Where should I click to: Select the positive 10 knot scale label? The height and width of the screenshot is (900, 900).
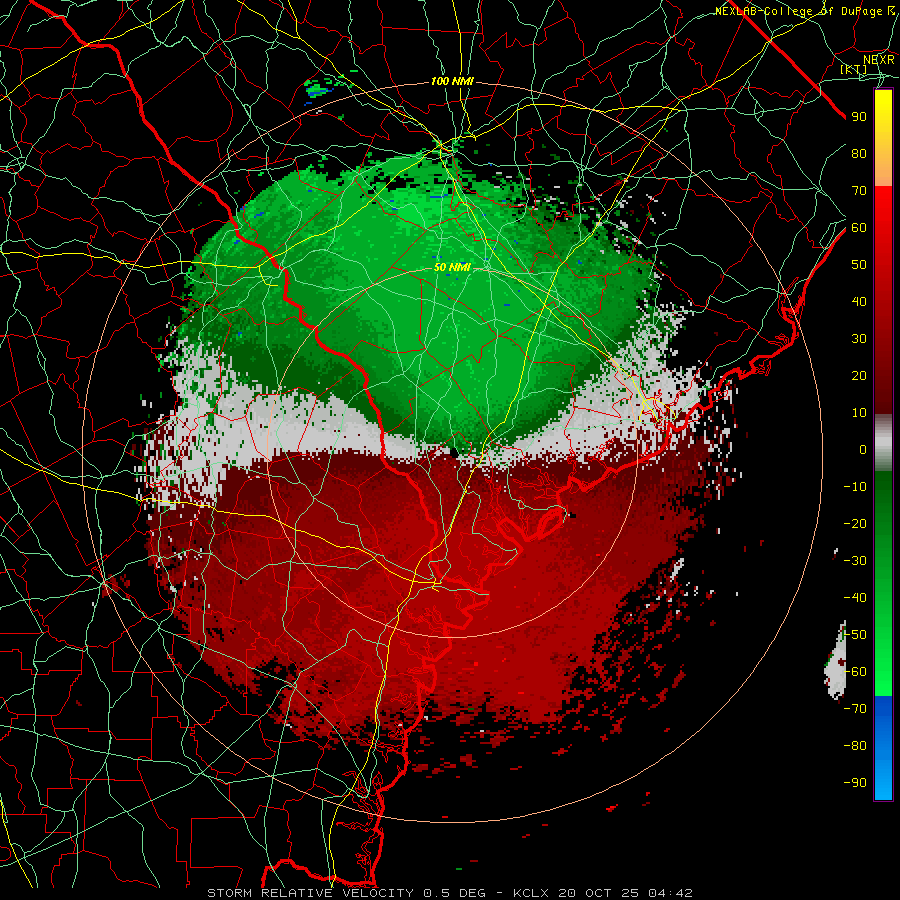859,413
